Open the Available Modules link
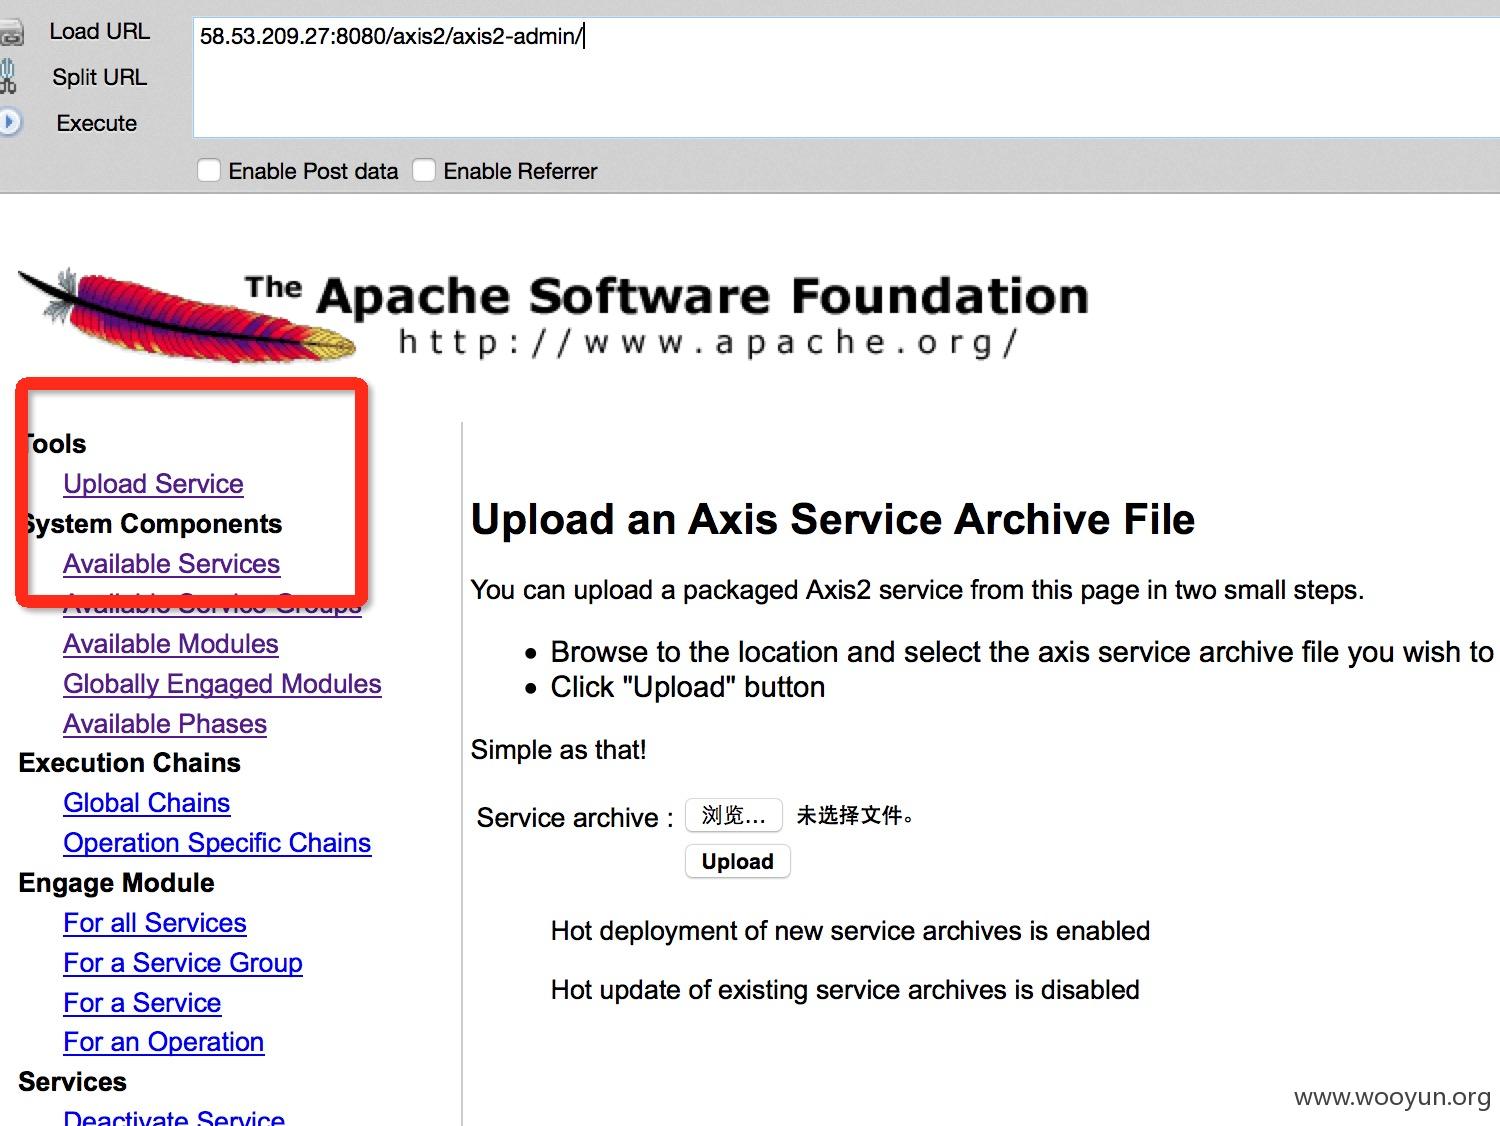Image resolution: width=1500 pixels, height=1126 pixels. pos(171,644)
